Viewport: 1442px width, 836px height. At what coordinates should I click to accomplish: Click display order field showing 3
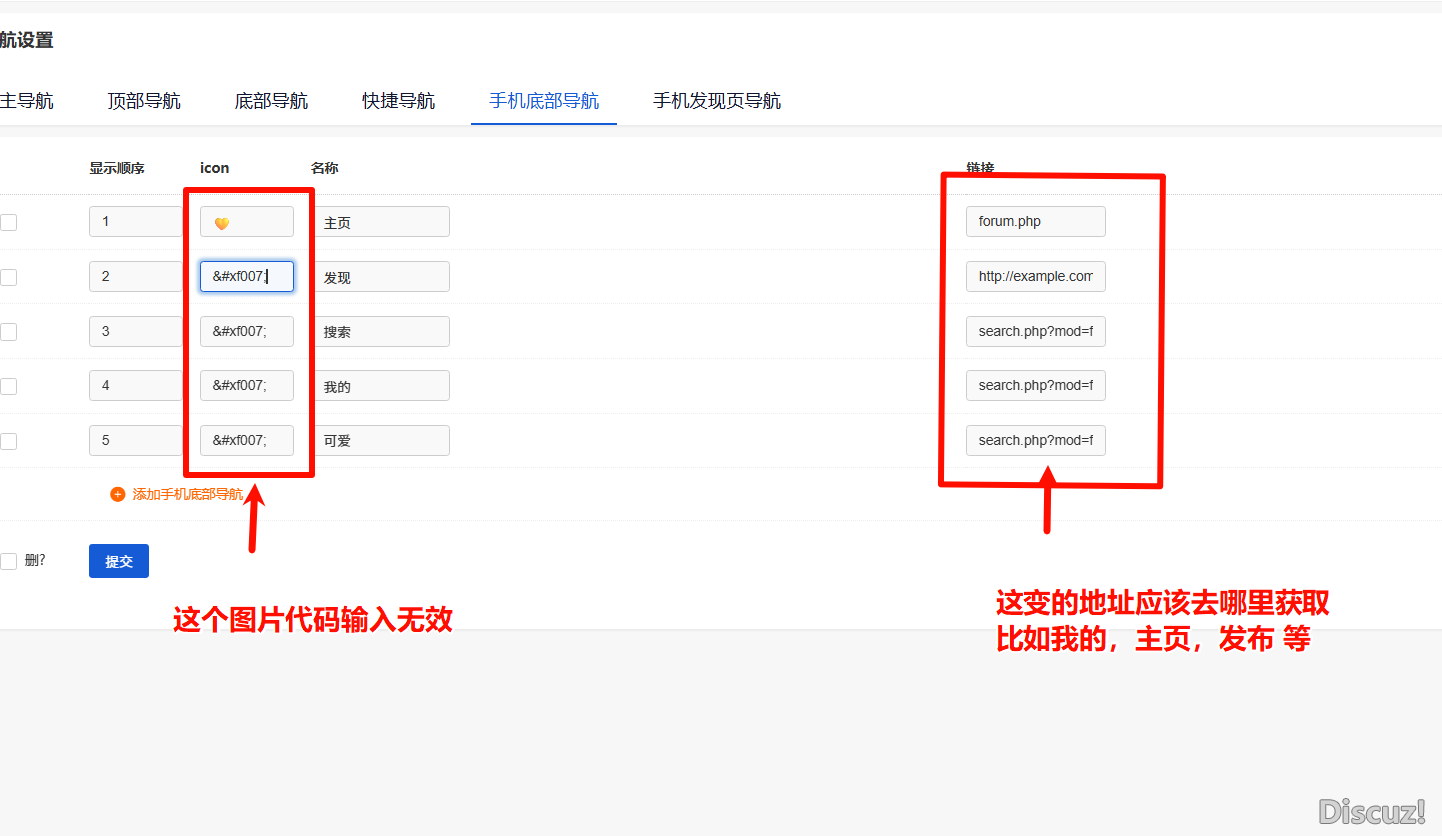[x=135, y=331]
